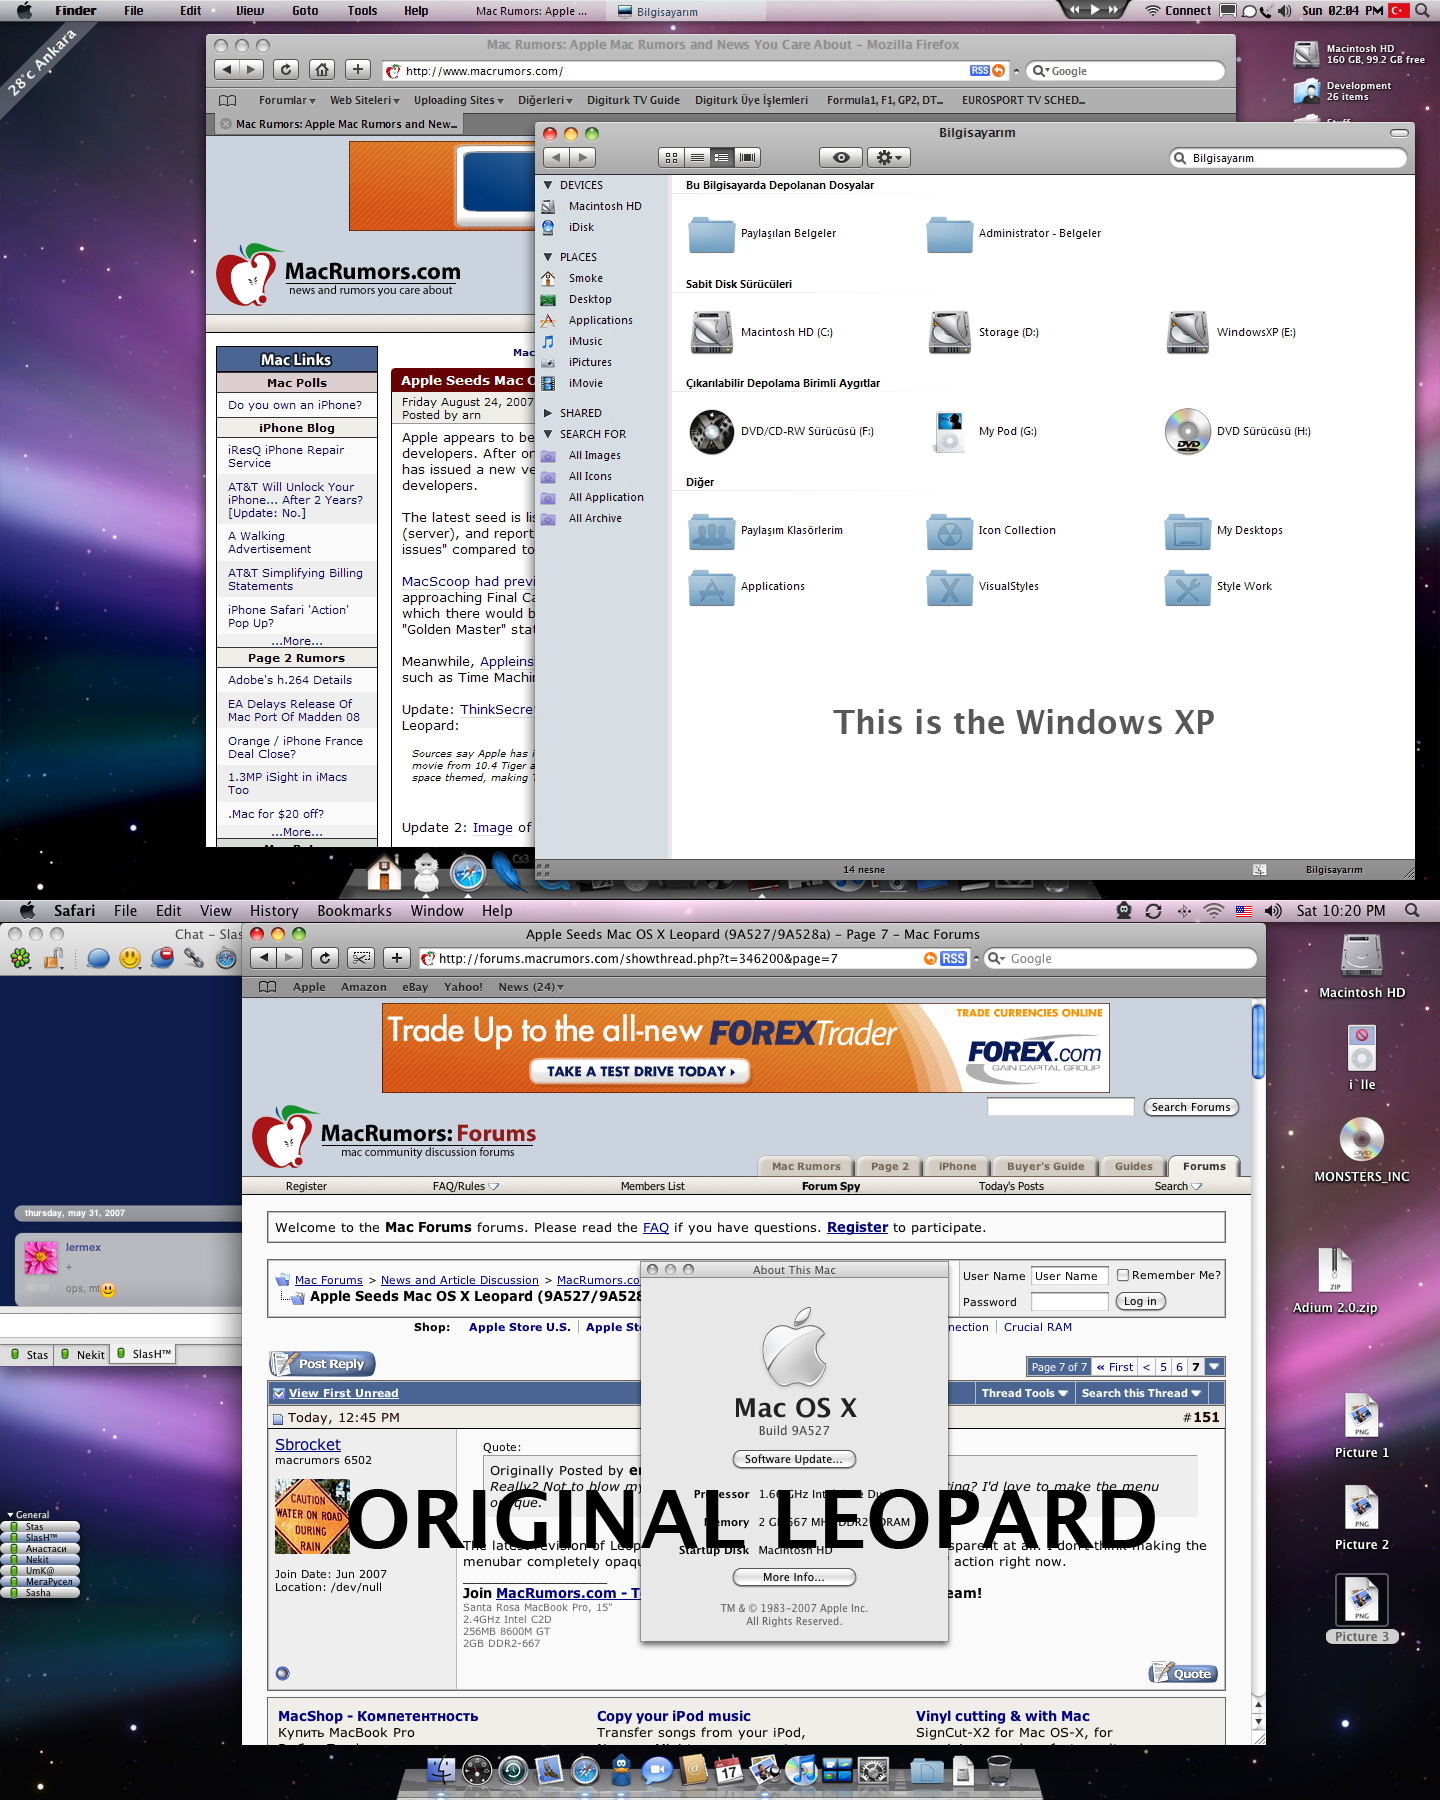
Task: Open iChat in the bottom Dock
Action: click(x=657, y=1770)
